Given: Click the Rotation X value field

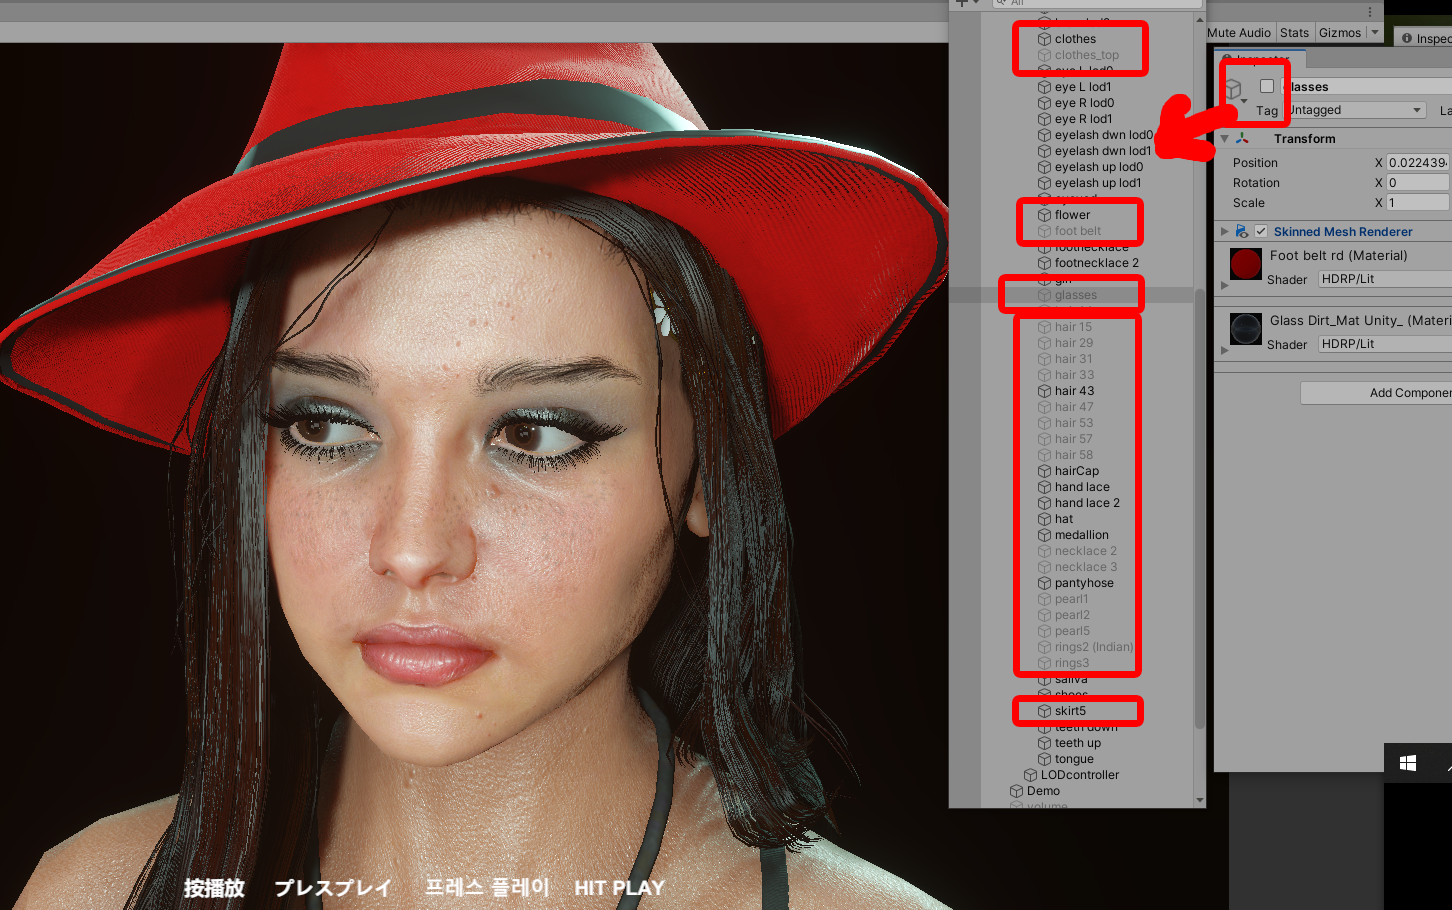Looking at the screenshot, I should pyautogui.click(x=1418, y=183).
